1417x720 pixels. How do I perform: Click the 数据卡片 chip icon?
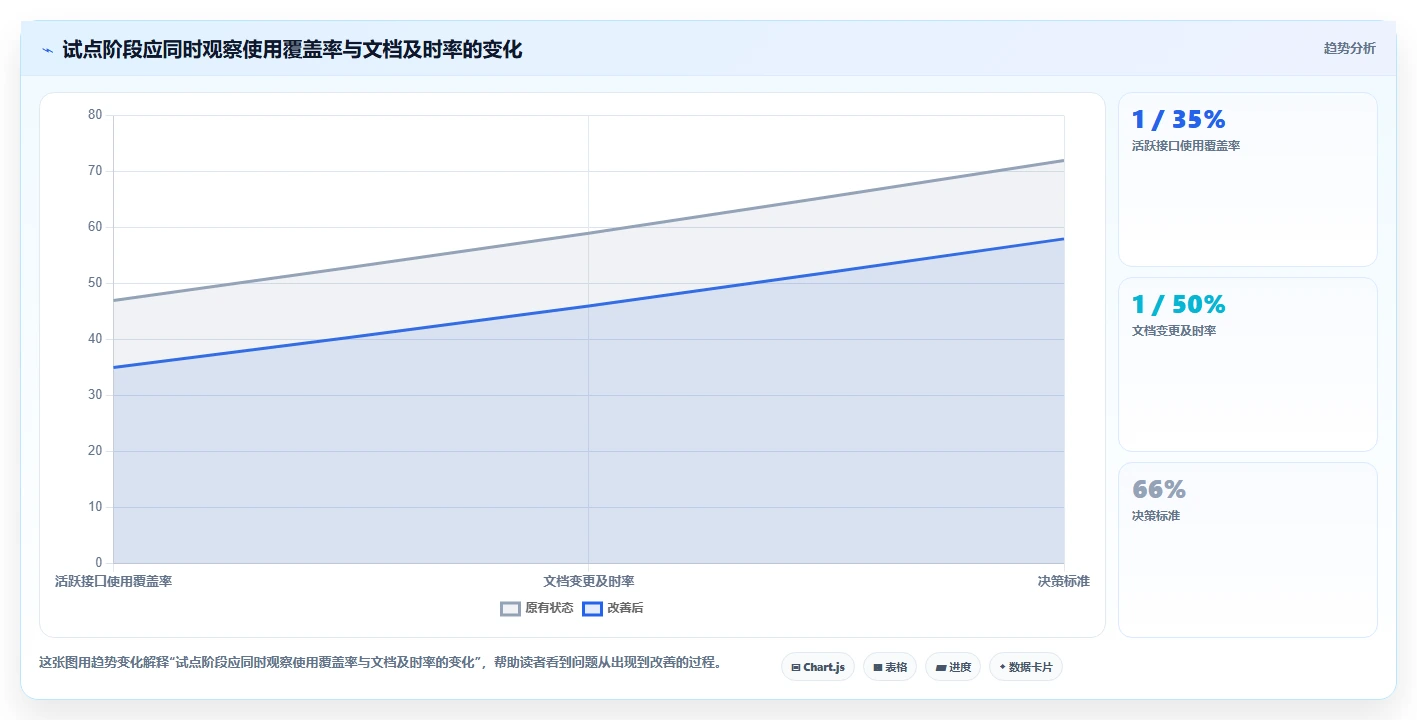click(1002, 666)
